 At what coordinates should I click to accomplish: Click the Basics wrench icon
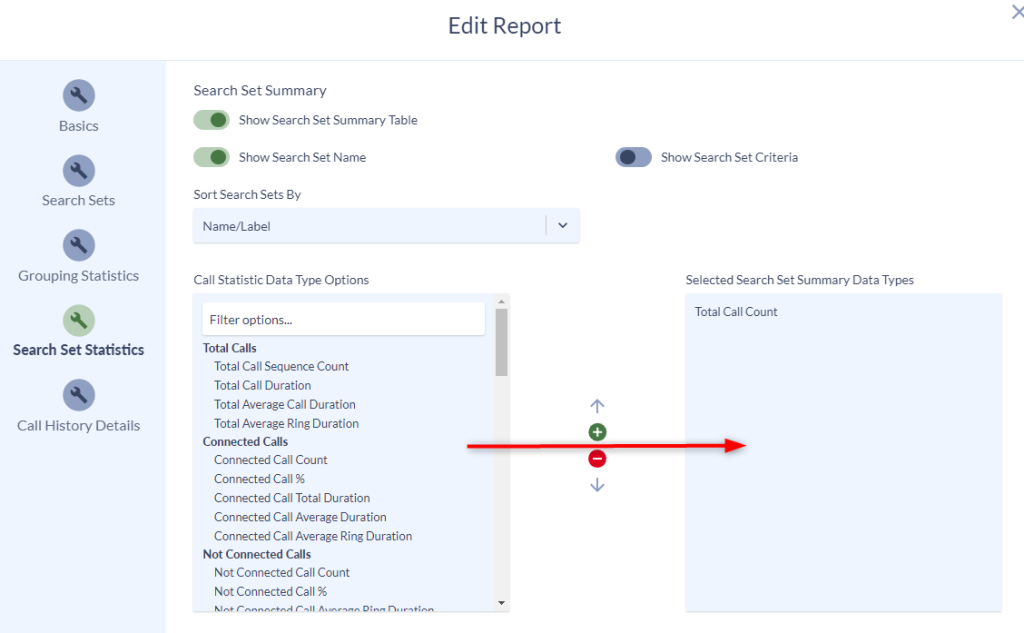78,95
